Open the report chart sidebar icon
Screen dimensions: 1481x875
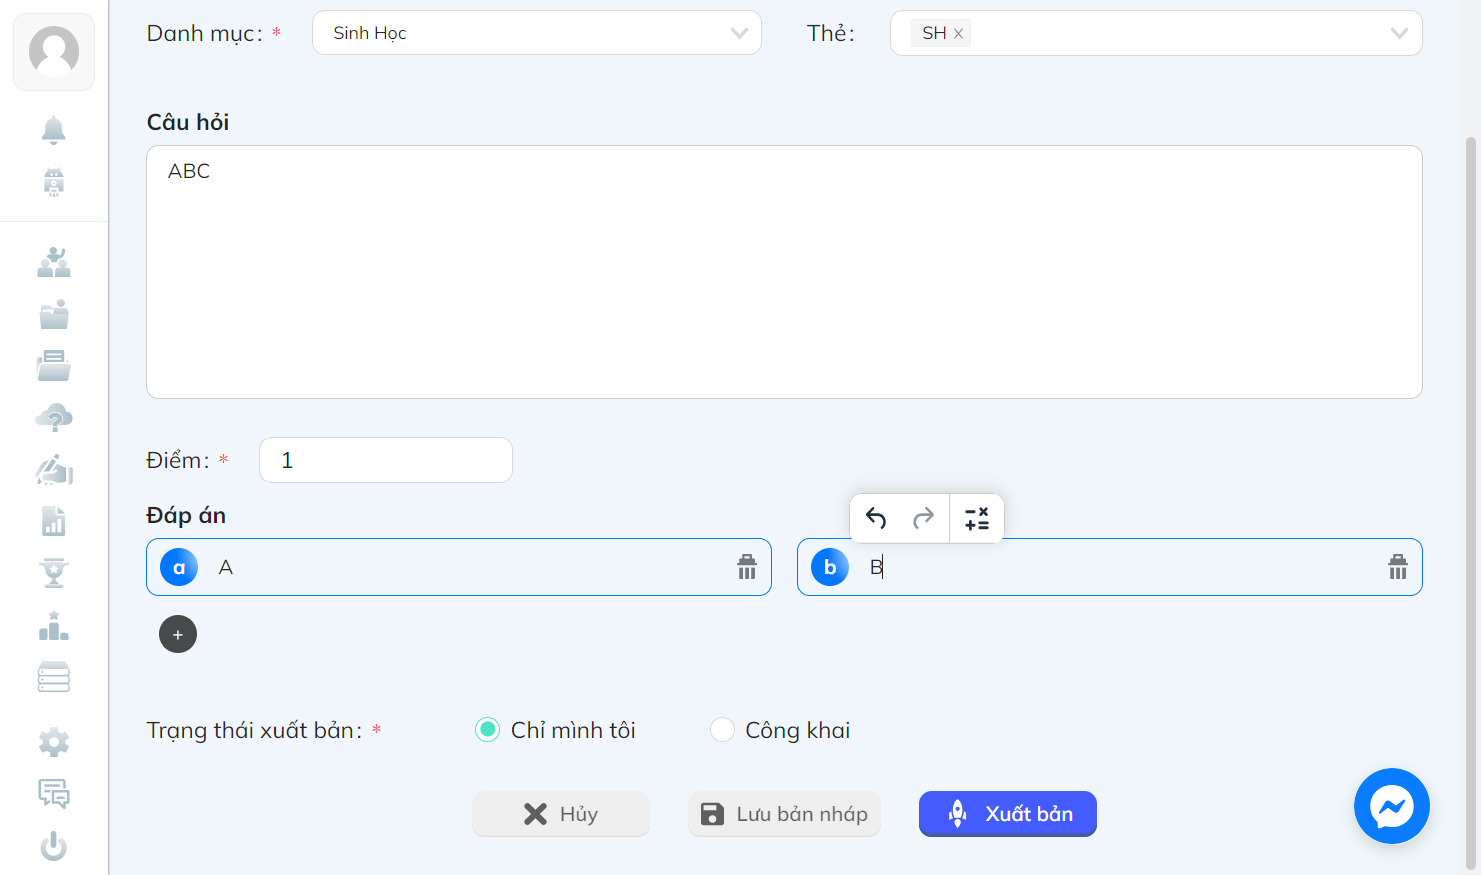point(54,522)
